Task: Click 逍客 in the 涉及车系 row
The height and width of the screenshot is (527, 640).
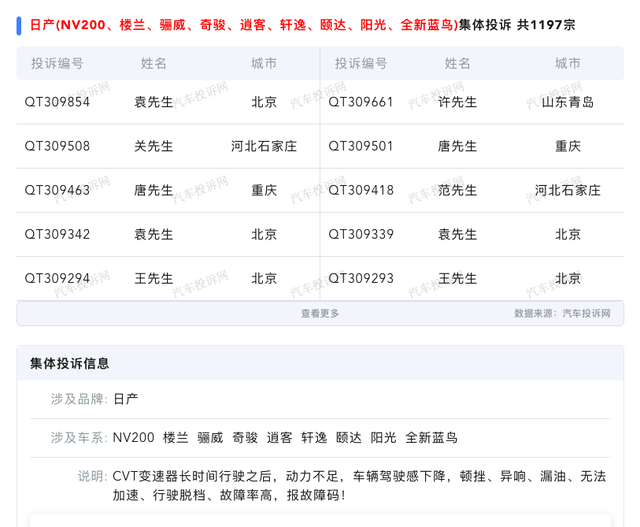Action: pos(280,438)
